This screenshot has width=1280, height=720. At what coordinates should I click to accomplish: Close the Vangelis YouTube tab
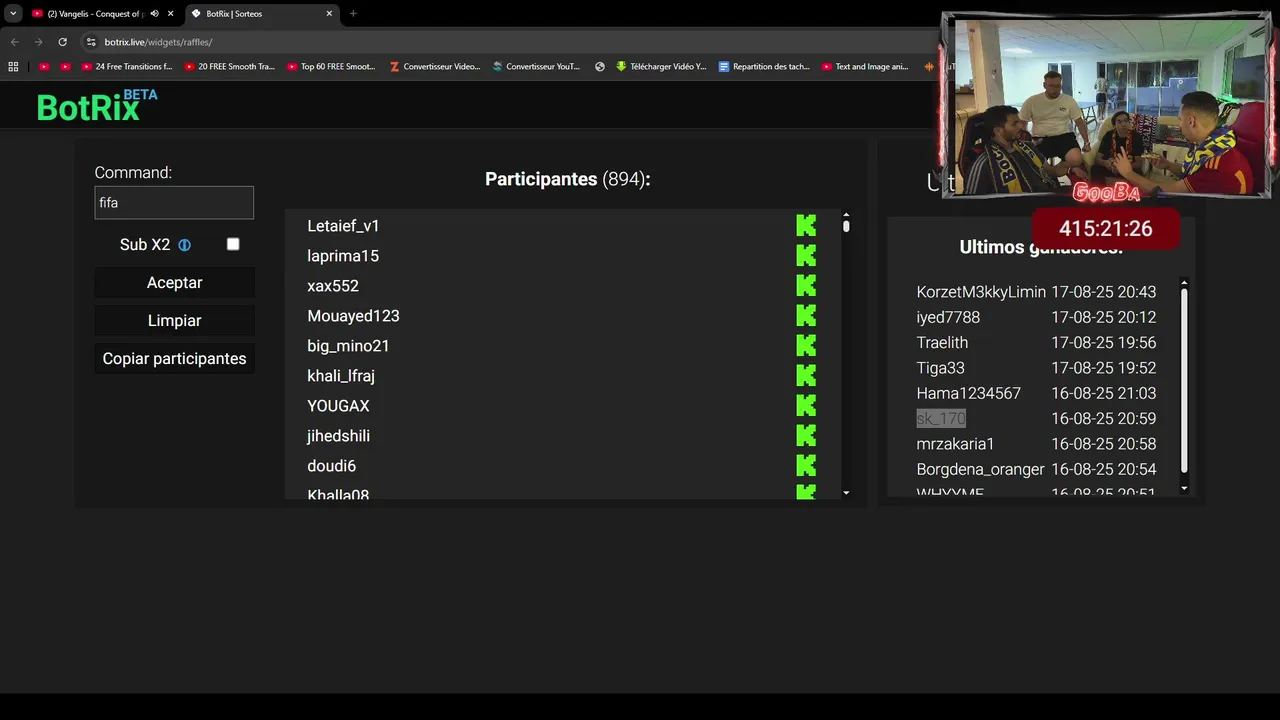tap(171, 14)
